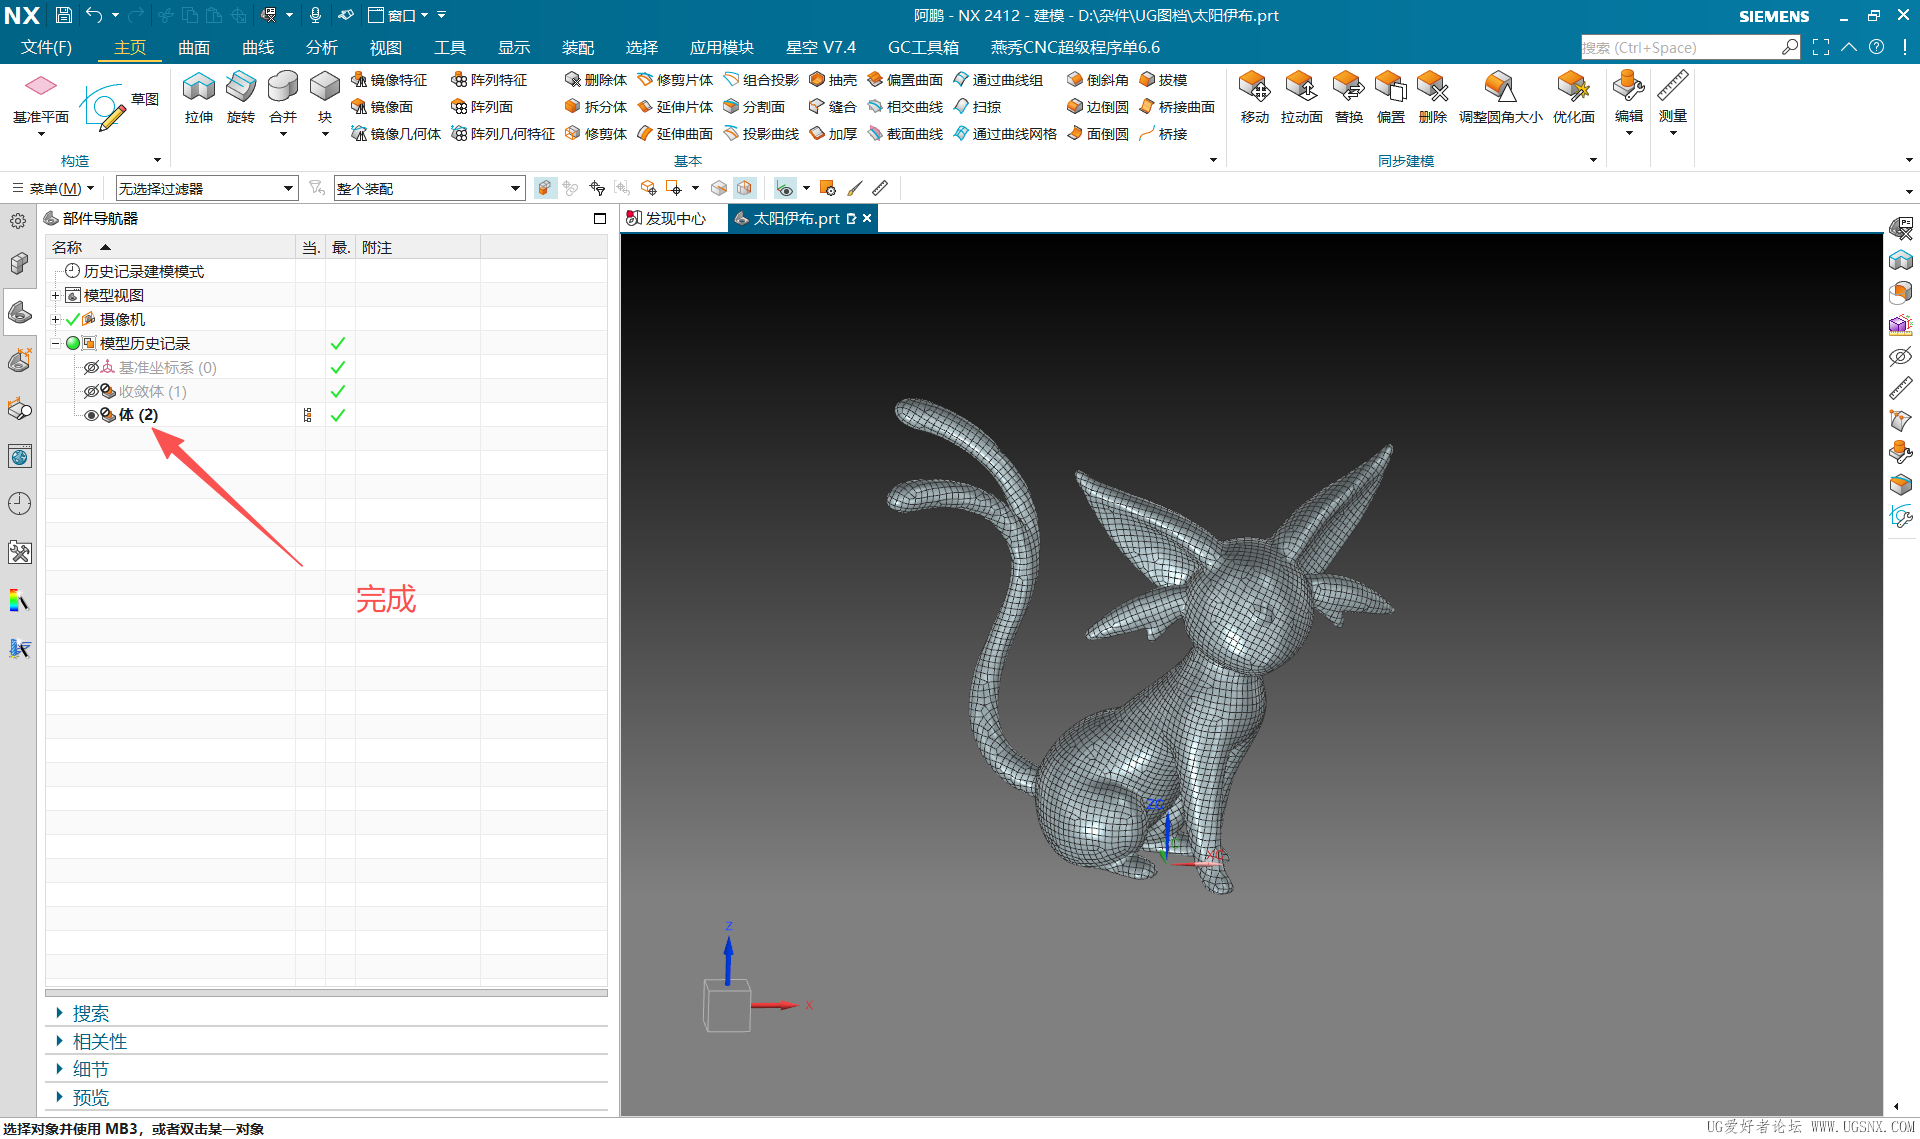Click the 镜像特征 mirror feature tool

(x=389, y=80)
